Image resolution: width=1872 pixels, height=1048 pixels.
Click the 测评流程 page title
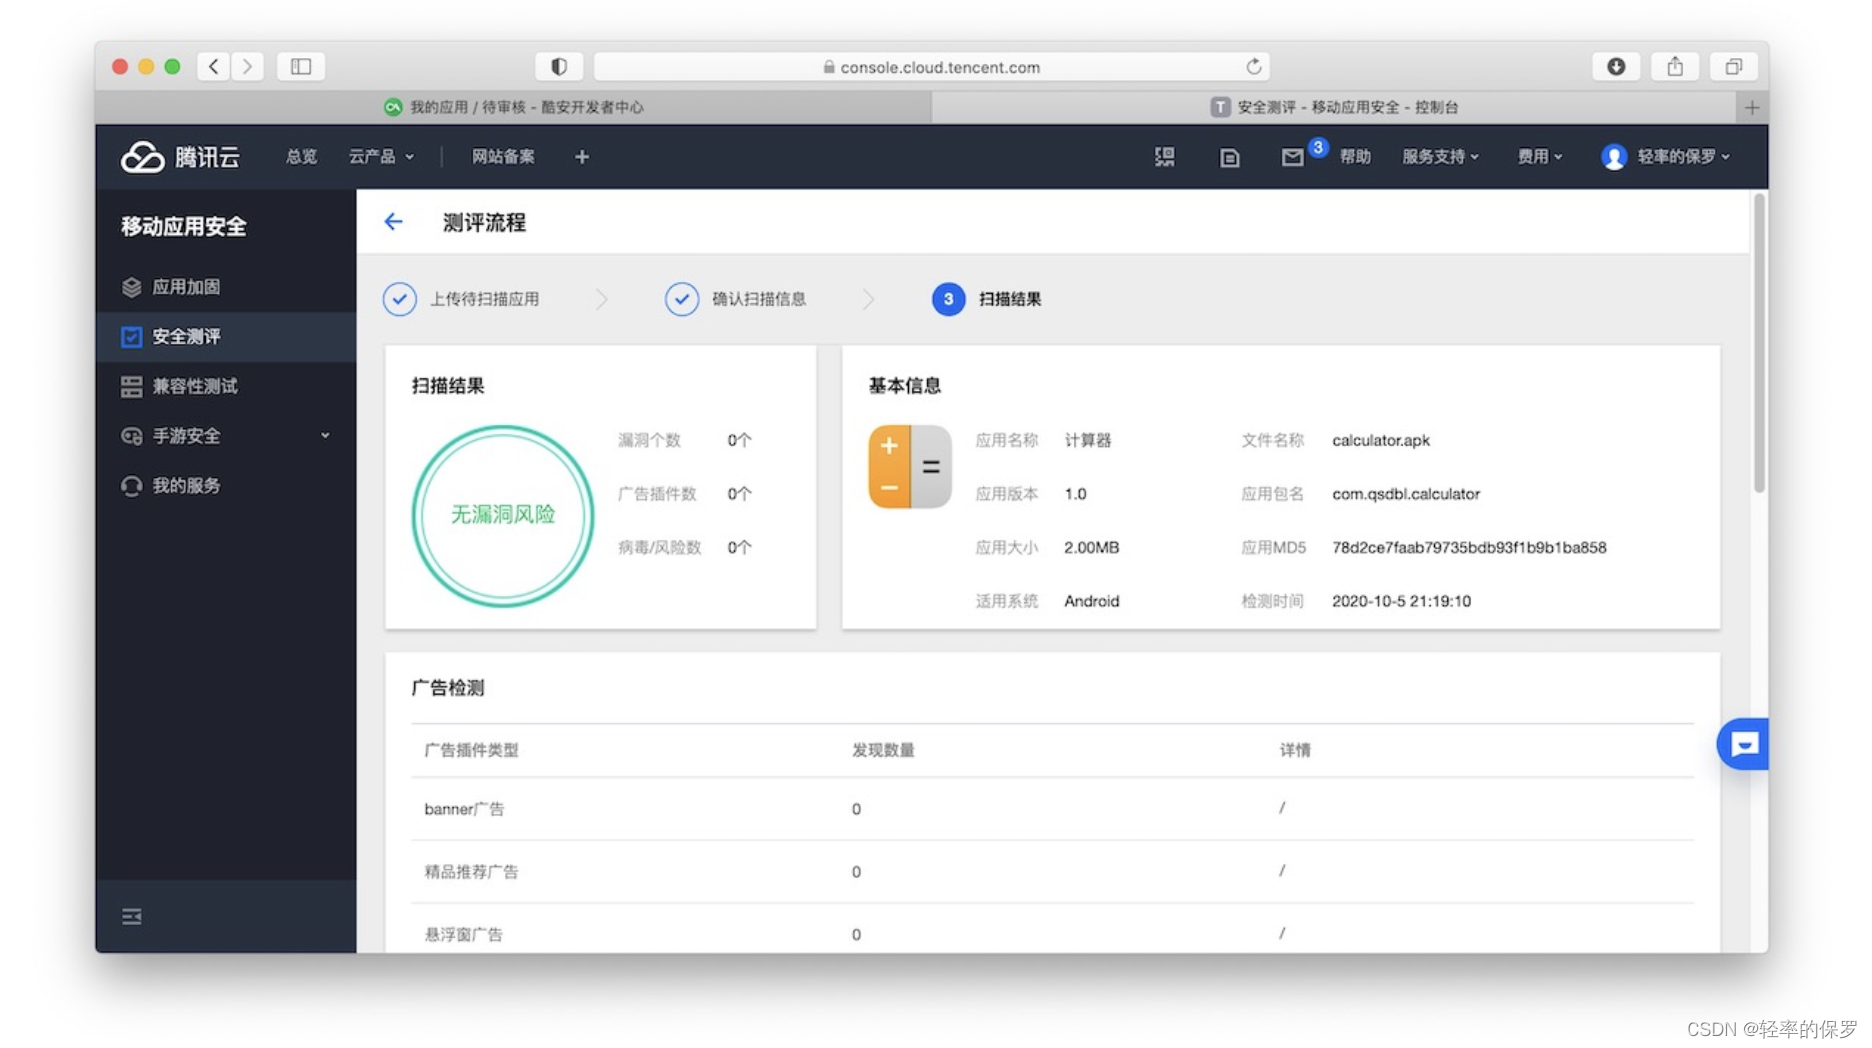[x=484, y=223]
